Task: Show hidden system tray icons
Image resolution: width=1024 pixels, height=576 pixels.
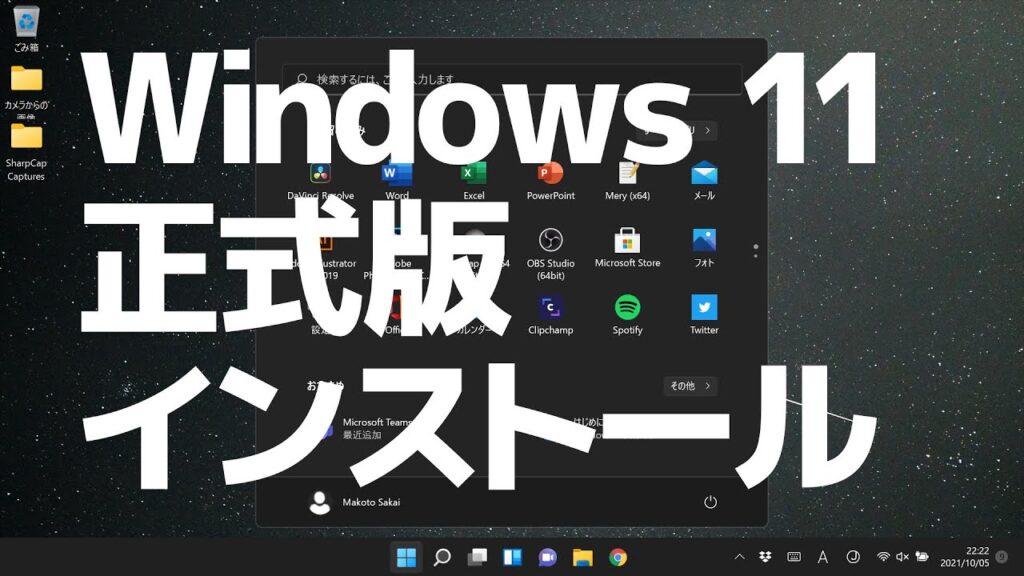Action: tap(739, 557)
